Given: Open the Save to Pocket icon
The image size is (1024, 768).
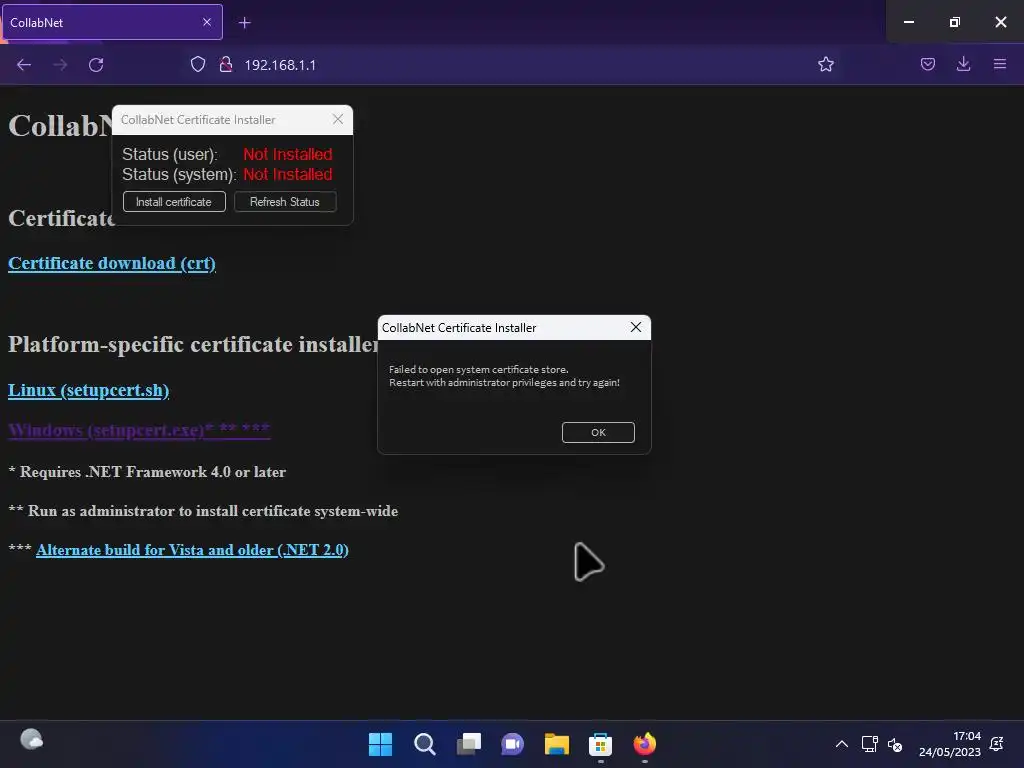Looking at the screenshot, I should tap(927, 64).
